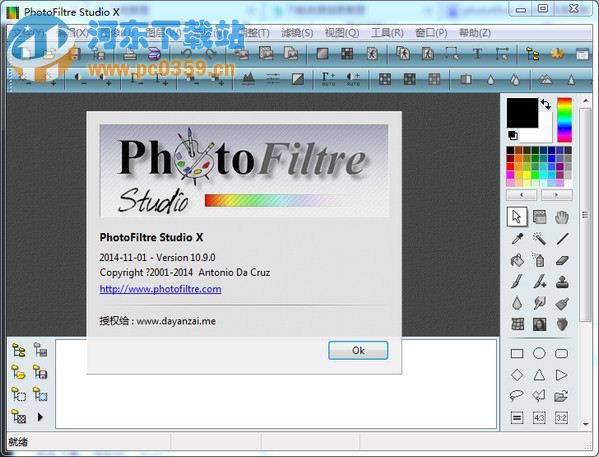The width and height of the screenshot is (599, 457).
Task: Click Ok to close the about dialog
Action: (358, 350)
